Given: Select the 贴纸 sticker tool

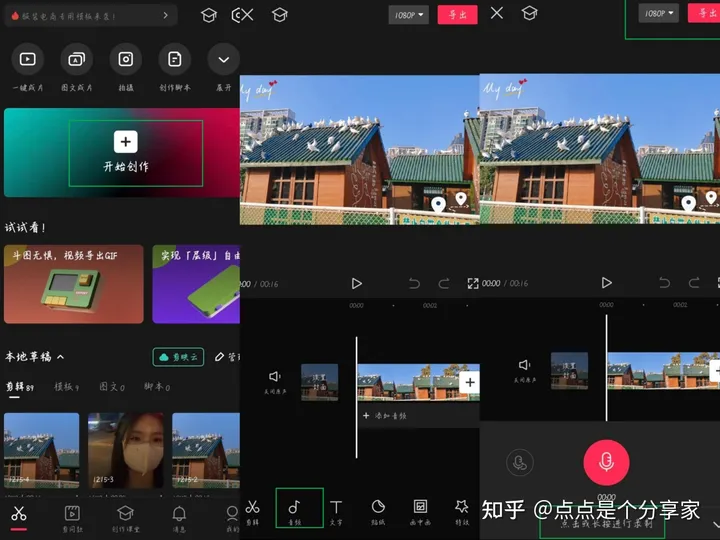Looking at the screenshot, I should pyautogui.click(x=378, y=512).
